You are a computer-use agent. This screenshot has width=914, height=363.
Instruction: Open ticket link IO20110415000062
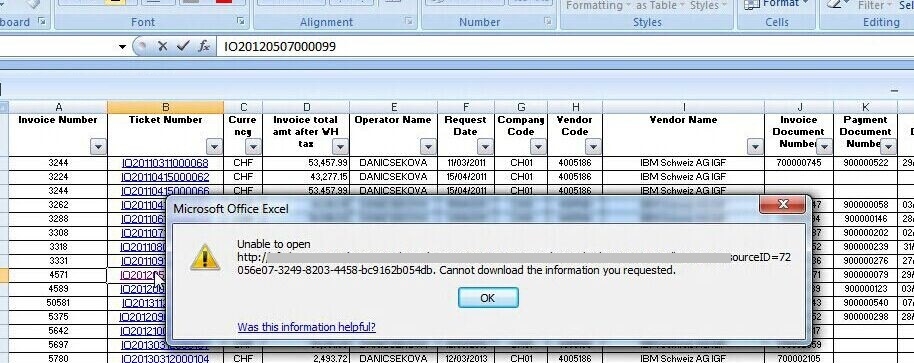click(x=165, y=177)
